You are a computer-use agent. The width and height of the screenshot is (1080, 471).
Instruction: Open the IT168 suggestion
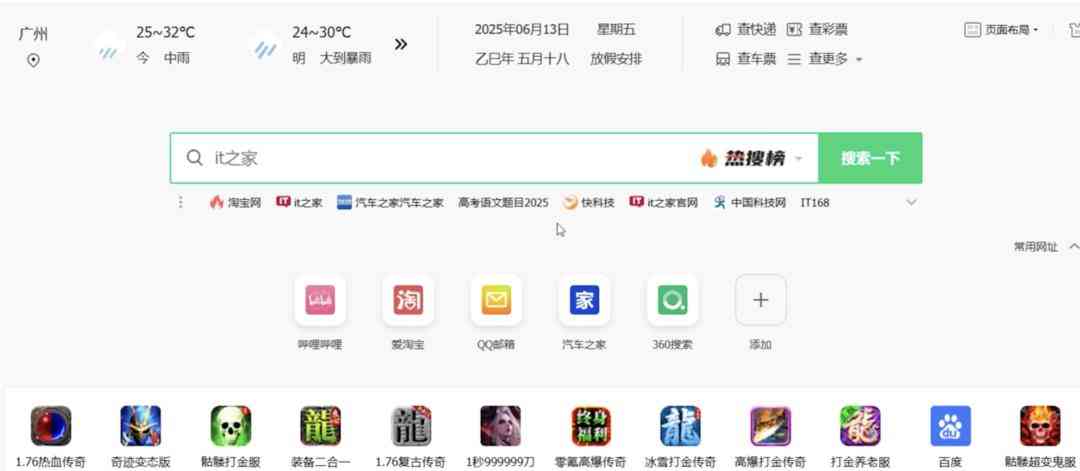[x=815, y=202]
